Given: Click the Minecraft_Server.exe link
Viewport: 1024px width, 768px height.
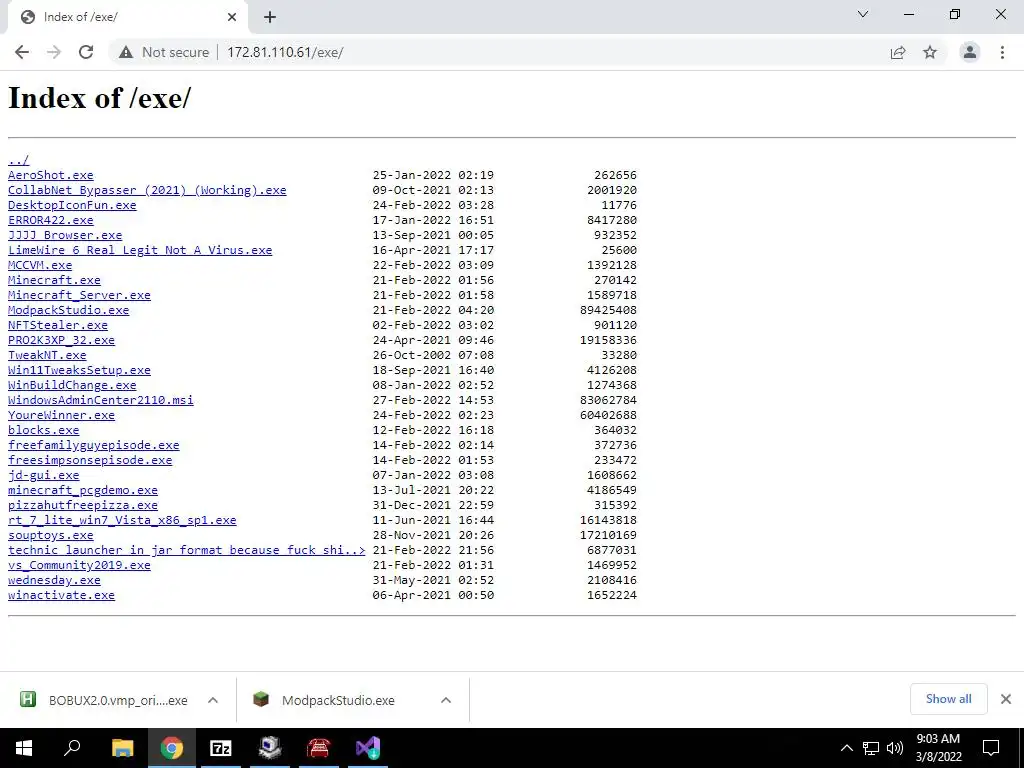Looking at the screenshot, I should (79, 295).
